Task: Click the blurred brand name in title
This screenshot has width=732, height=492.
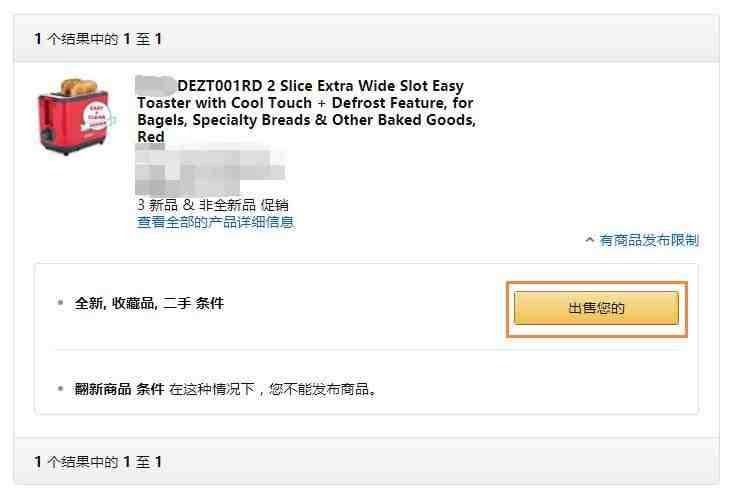Action: pos(155,86)
